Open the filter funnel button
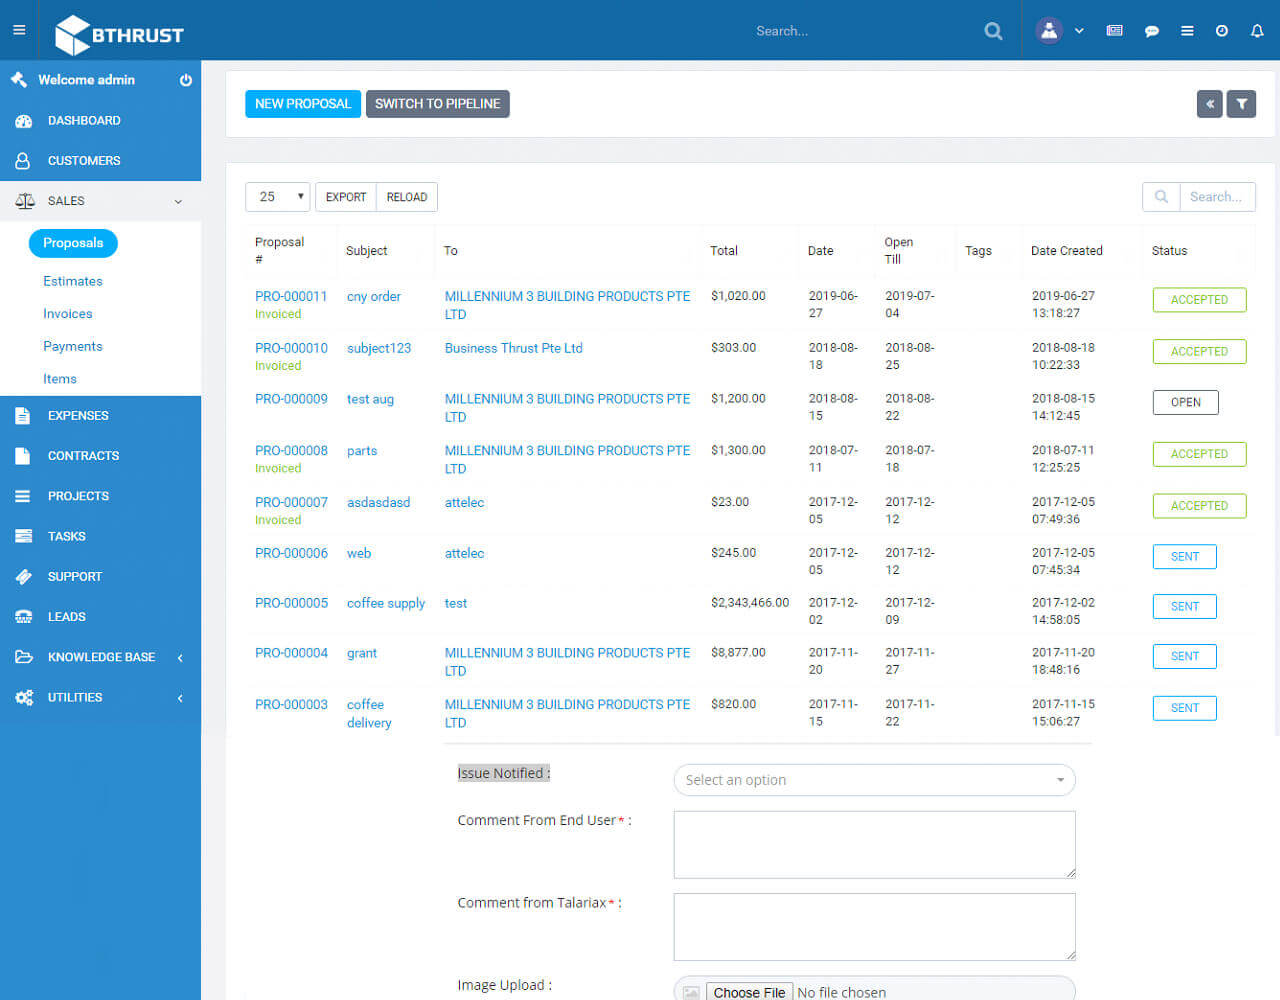Screen dimensions: 1280x1000 pos(1241,104)
